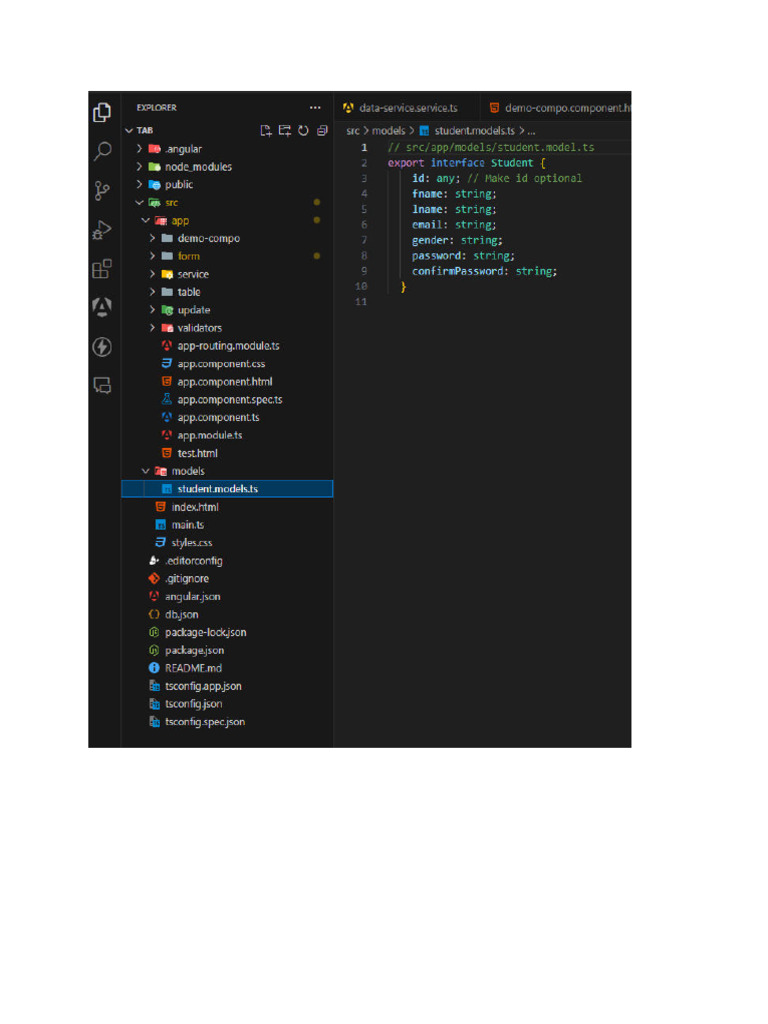Screen dimensions: 768x1024
Task: Open app.component.ts file
Action: 218,417
